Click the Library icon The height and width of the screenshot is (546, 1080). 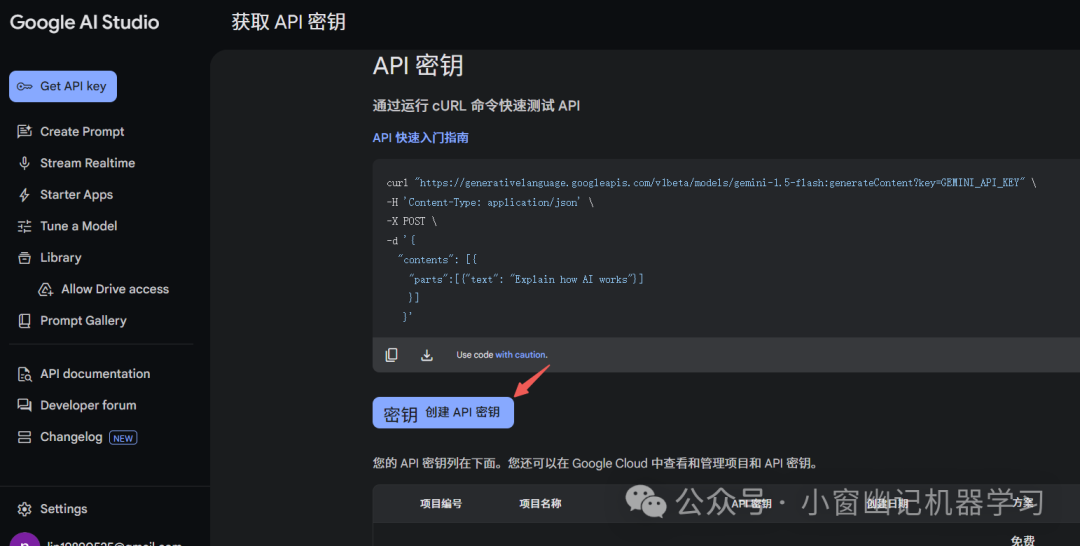[x=24, y=258]
